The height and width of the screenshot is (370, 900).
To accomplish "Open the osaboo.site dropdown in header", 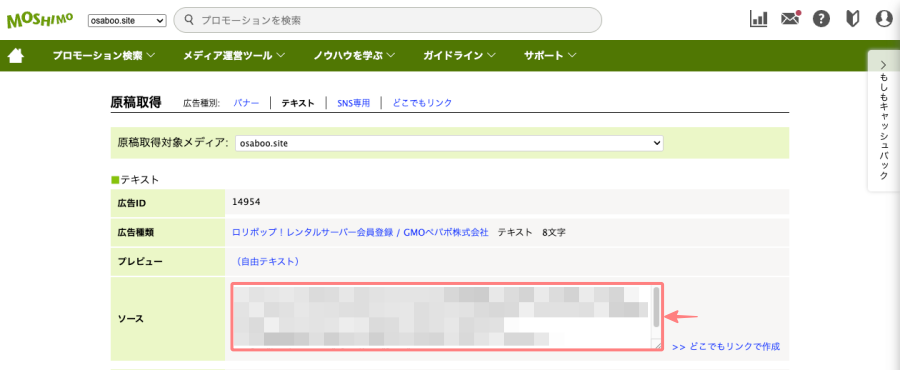I will click(x=127, y=21).
